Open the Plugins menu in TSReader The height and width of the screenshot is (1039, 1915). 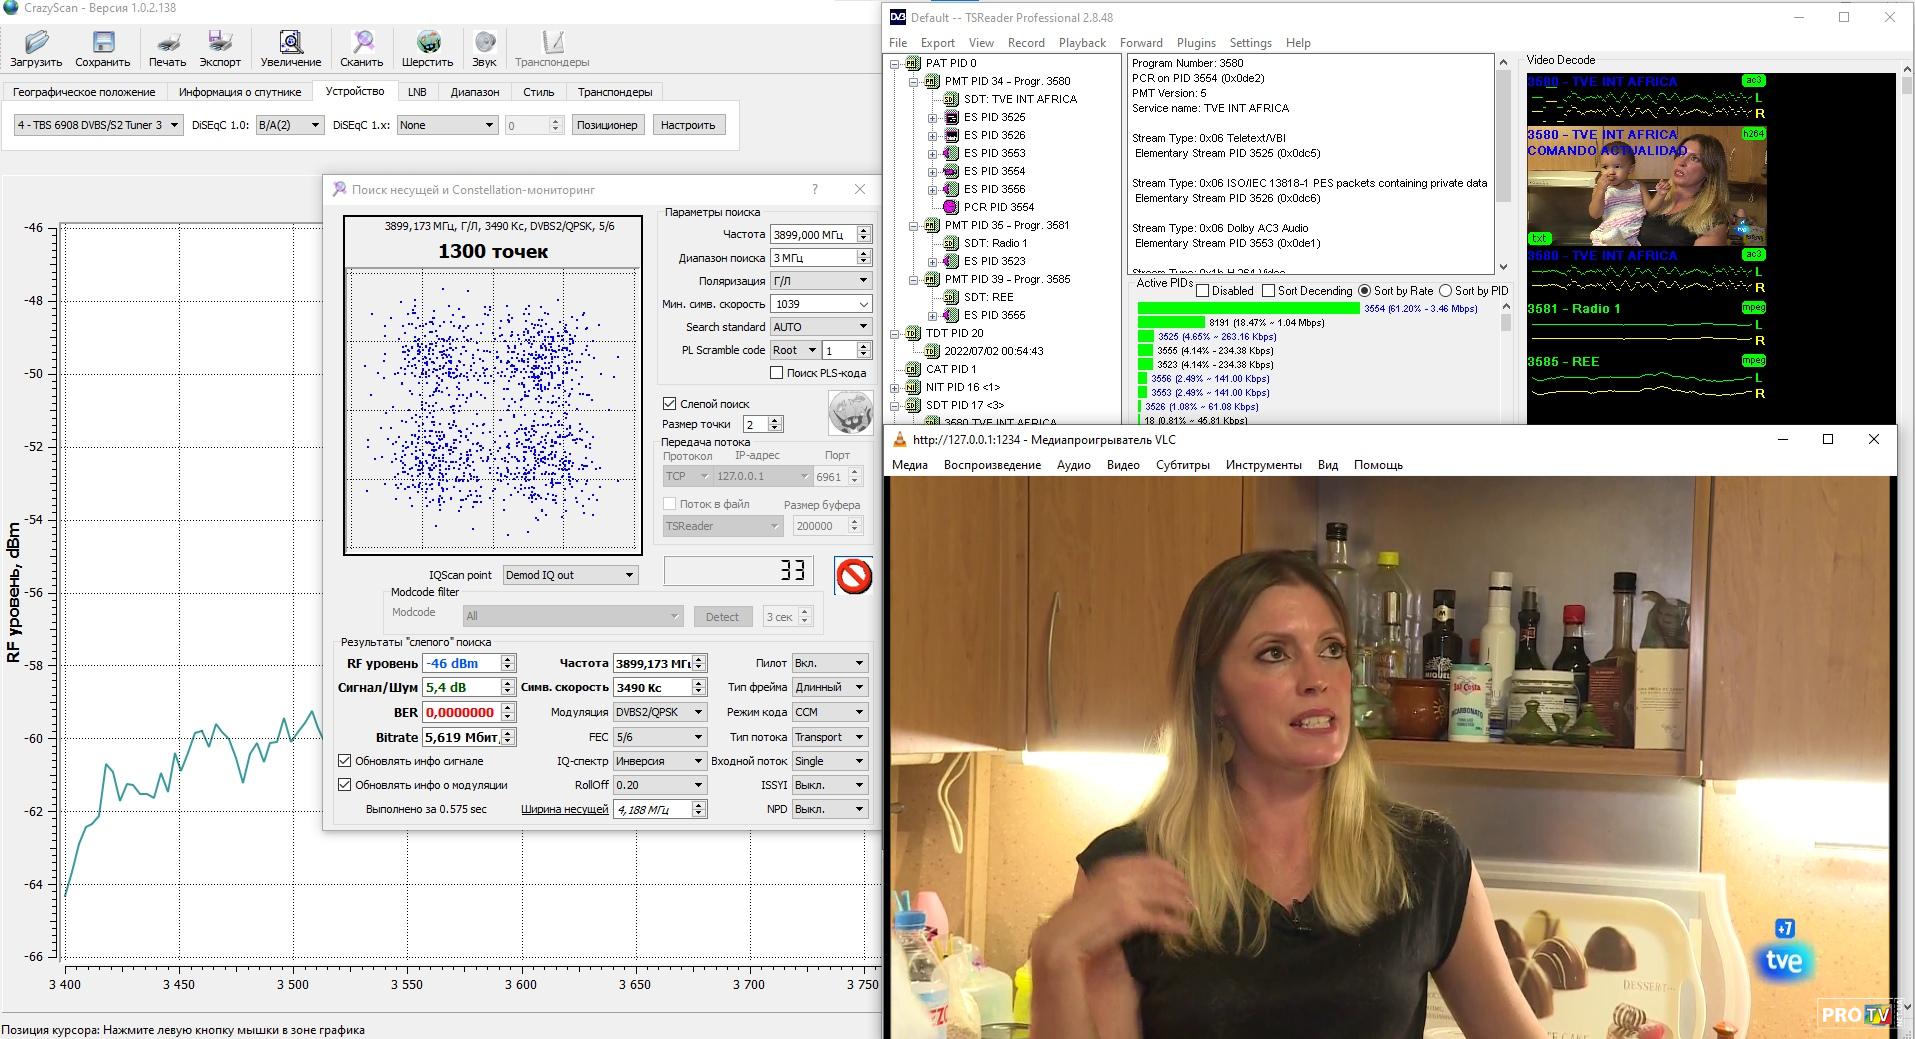coord(1195,43)
